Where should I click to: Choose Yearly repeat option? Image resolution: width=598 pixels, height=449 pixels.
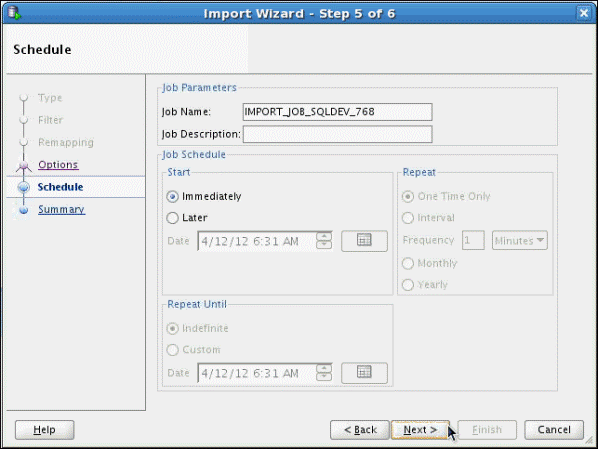[425, 285]
